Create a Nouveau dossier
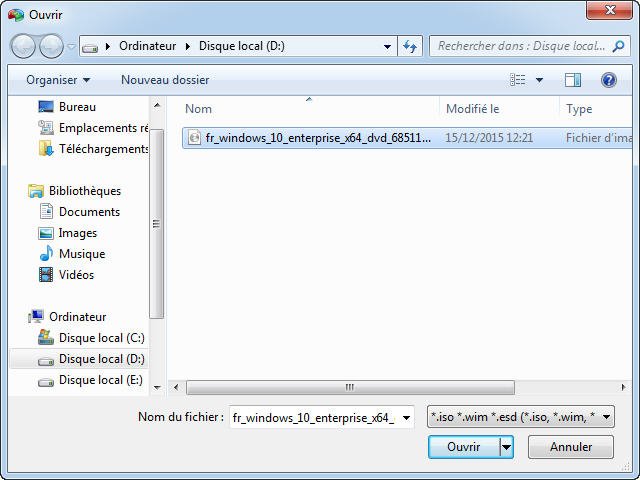 pyautogui.click(x=165, y=80)
